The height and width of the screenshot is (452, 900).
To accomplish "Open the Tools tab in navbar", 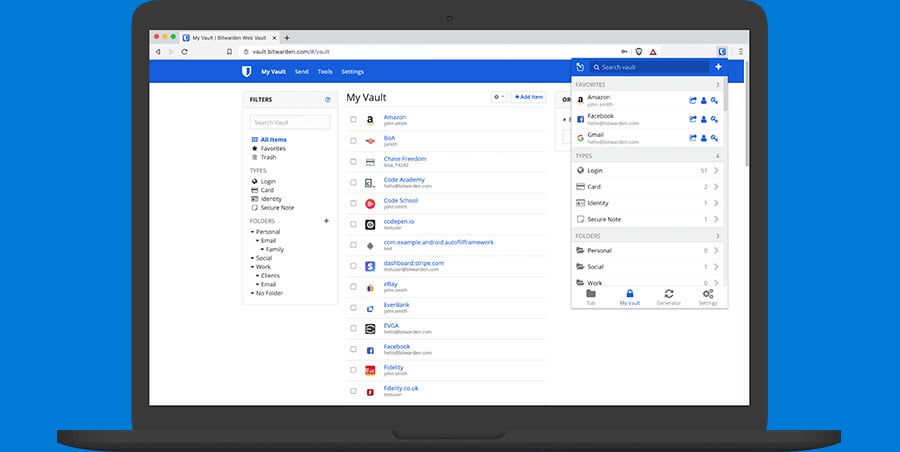I will point(325,72).
